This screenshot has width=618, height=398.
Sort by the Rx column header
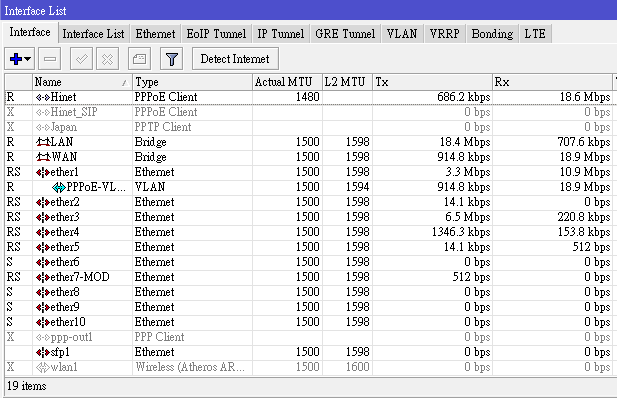coord(552,82)
